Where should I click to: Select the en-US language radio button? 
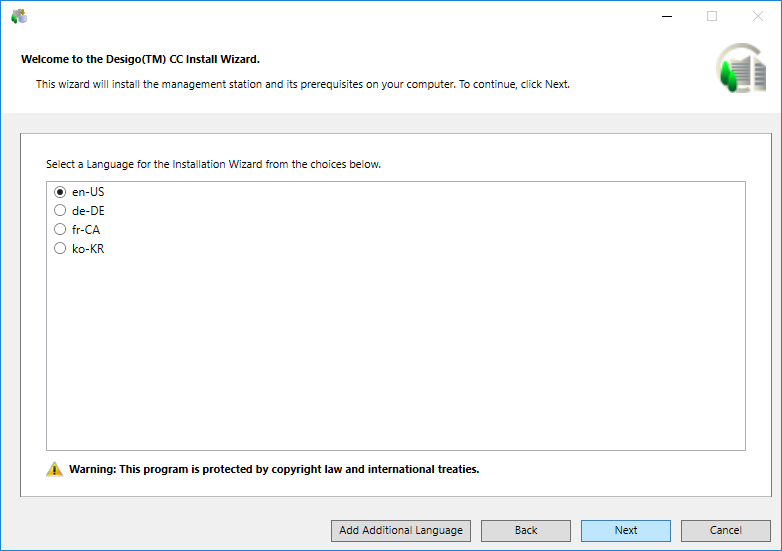point(60,192)
